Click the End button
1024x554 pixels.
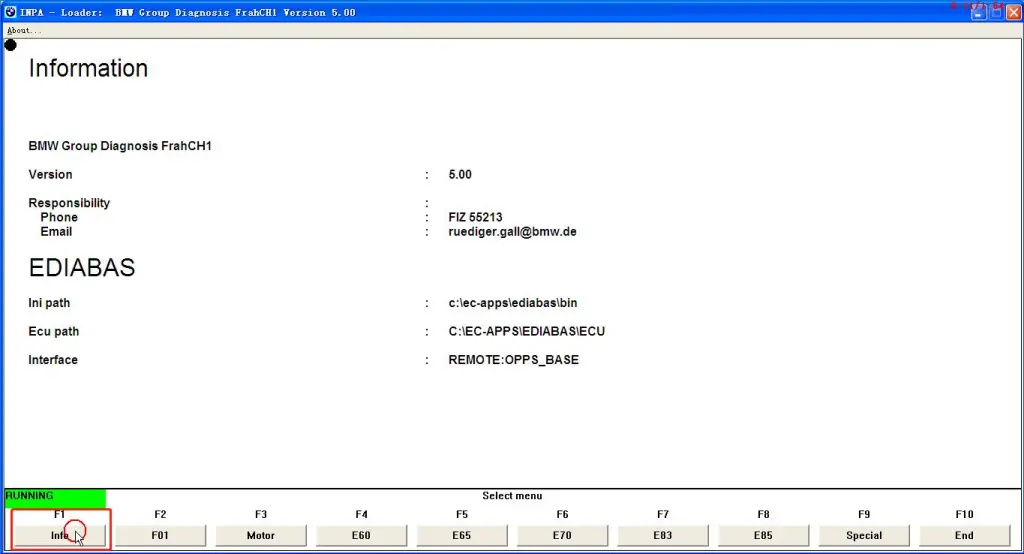tap(965, 535)
